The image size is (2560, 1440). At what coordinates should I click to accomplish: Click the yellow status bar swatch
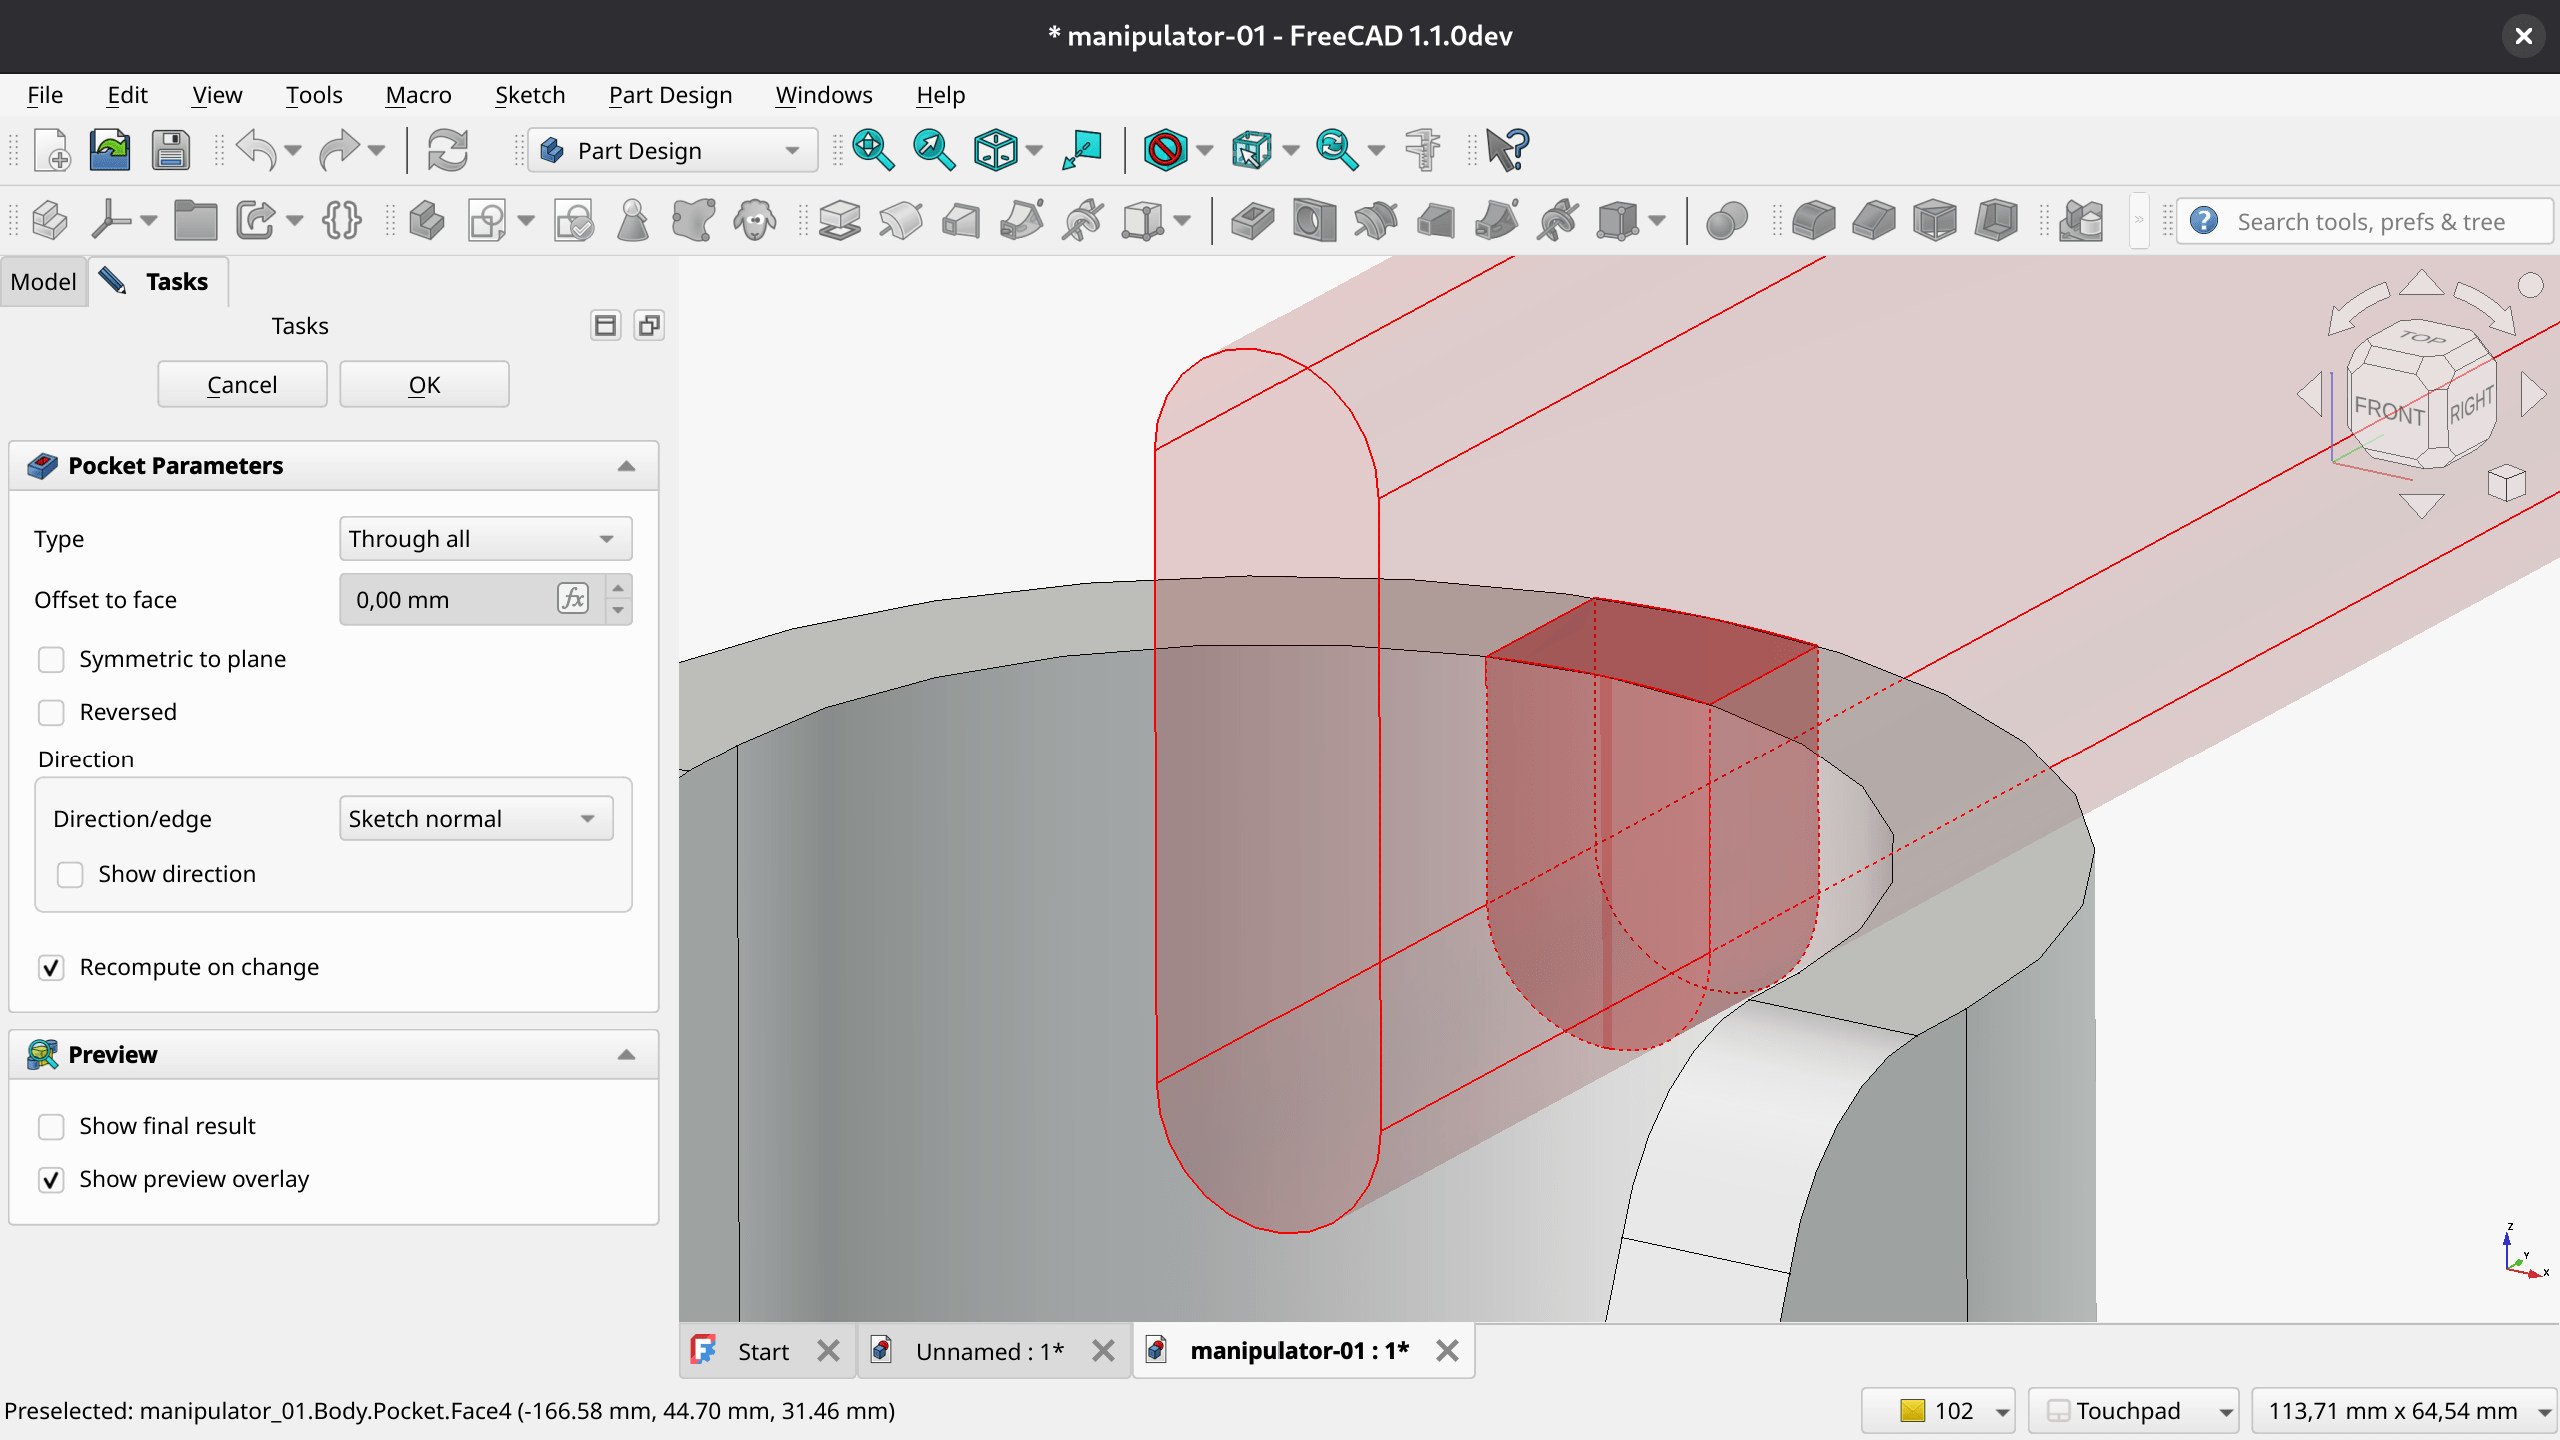click(x=1912, y=1411)
